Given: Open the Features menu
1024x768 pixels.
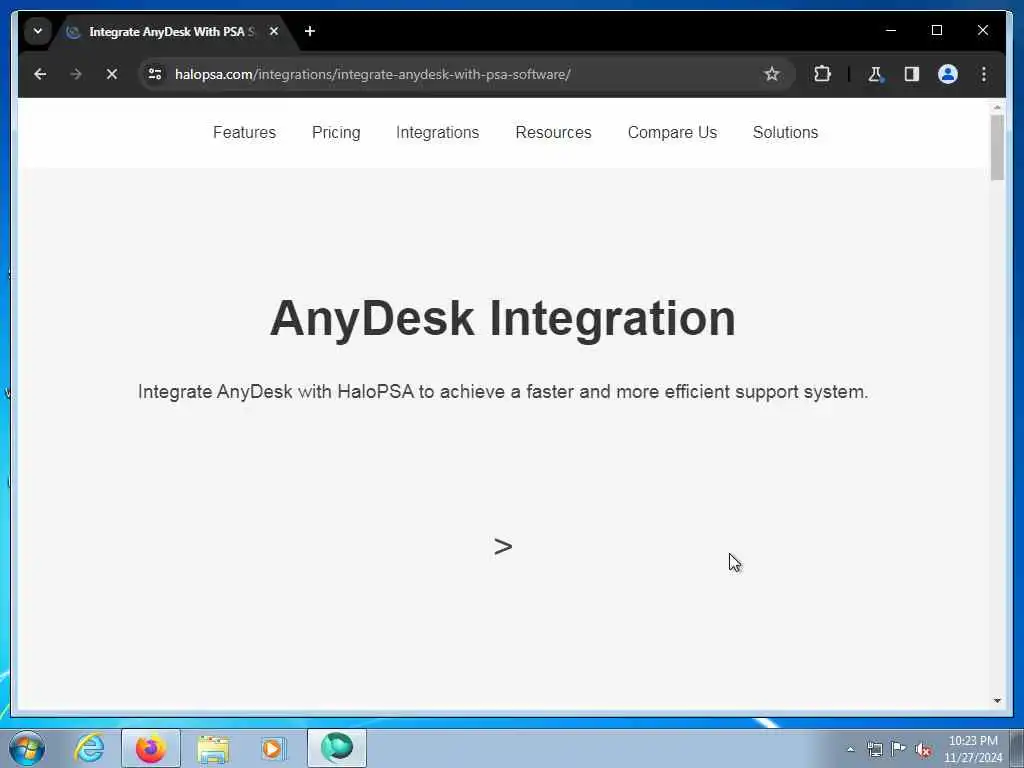Looking at the screenshot, I should point(244,133).
